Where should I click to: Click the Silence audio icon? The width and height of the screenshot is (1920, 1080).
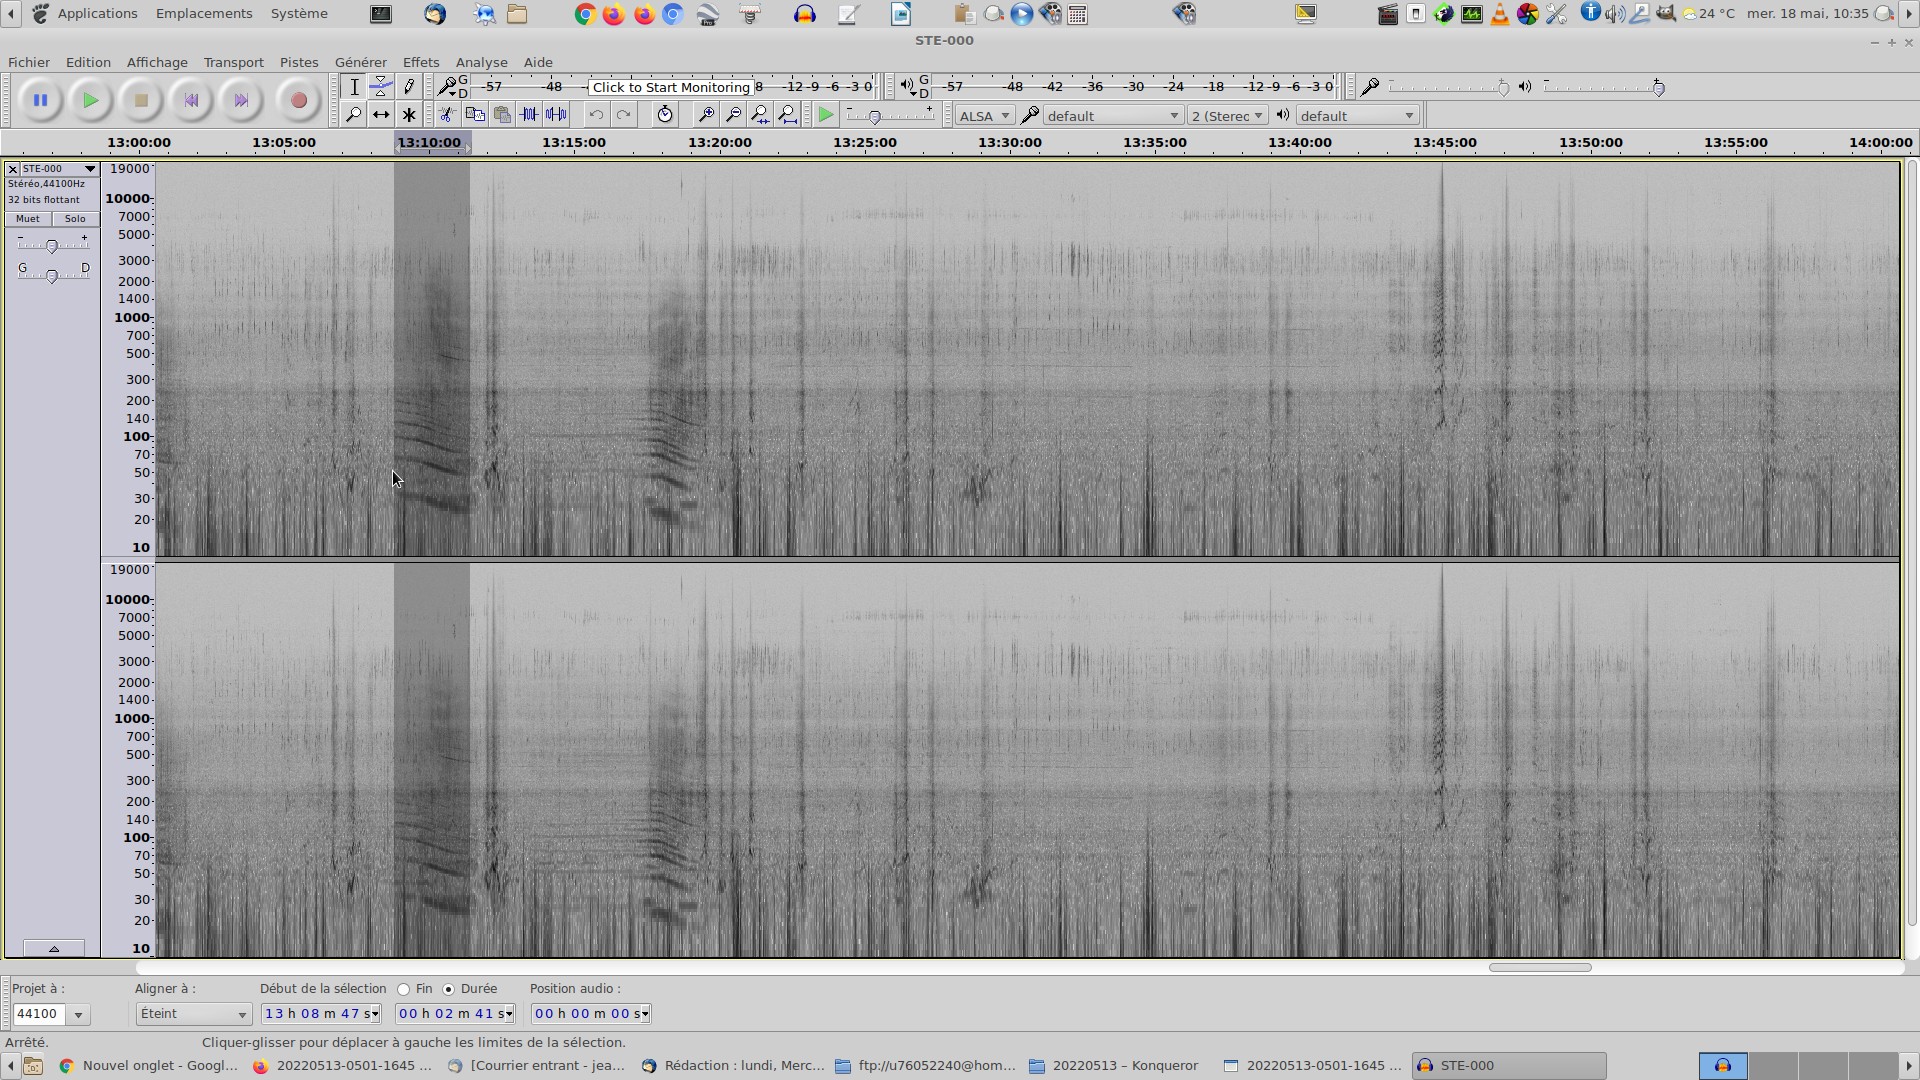(x=556, y=115)
